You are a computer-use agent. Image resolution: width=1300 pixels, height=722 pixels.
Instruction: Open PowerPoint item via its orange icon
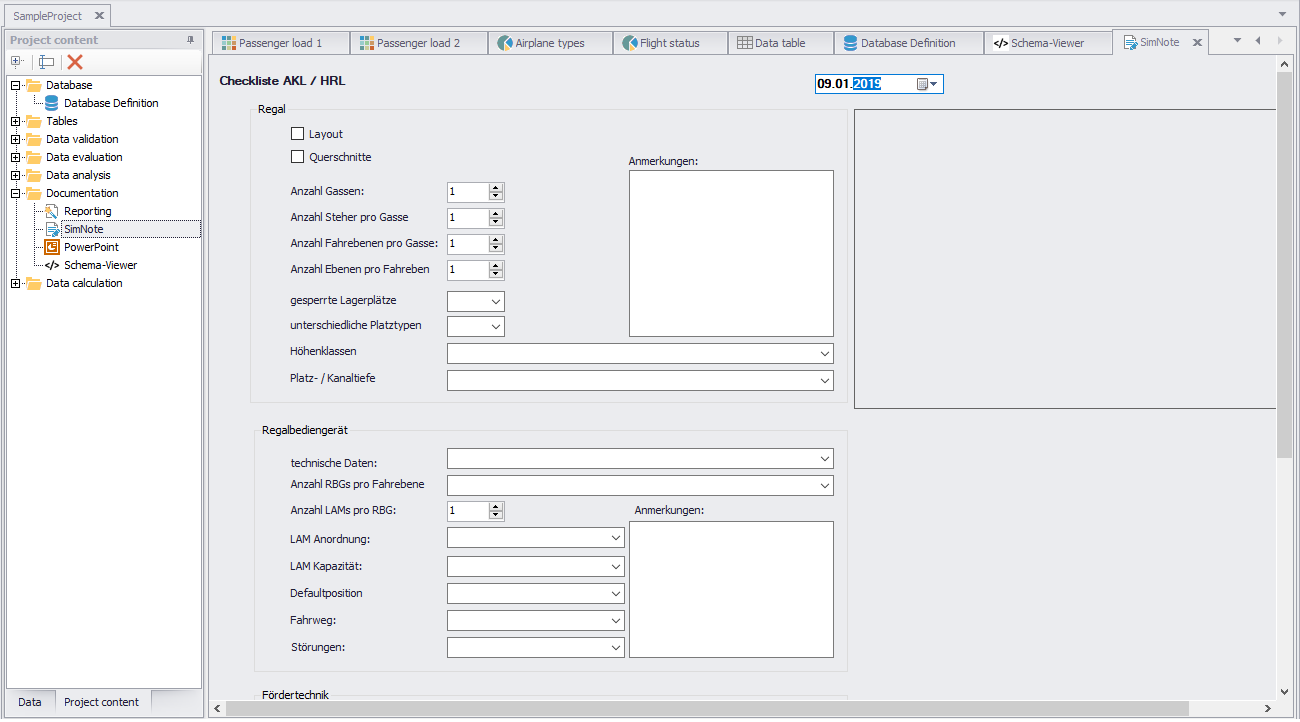click(53, 247)
